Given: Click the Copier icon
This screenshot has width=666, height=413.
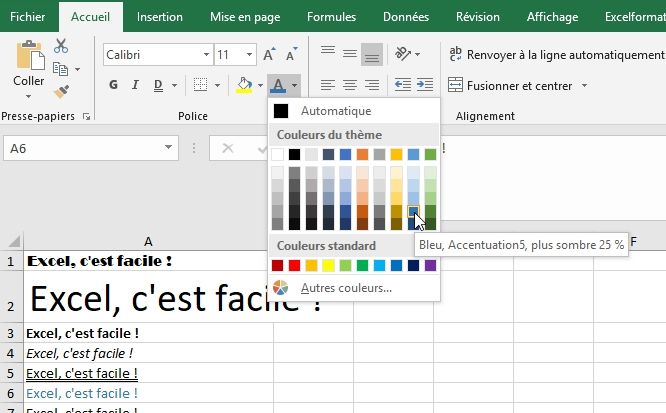Looking at the screenshot, I should coord(60,69).
